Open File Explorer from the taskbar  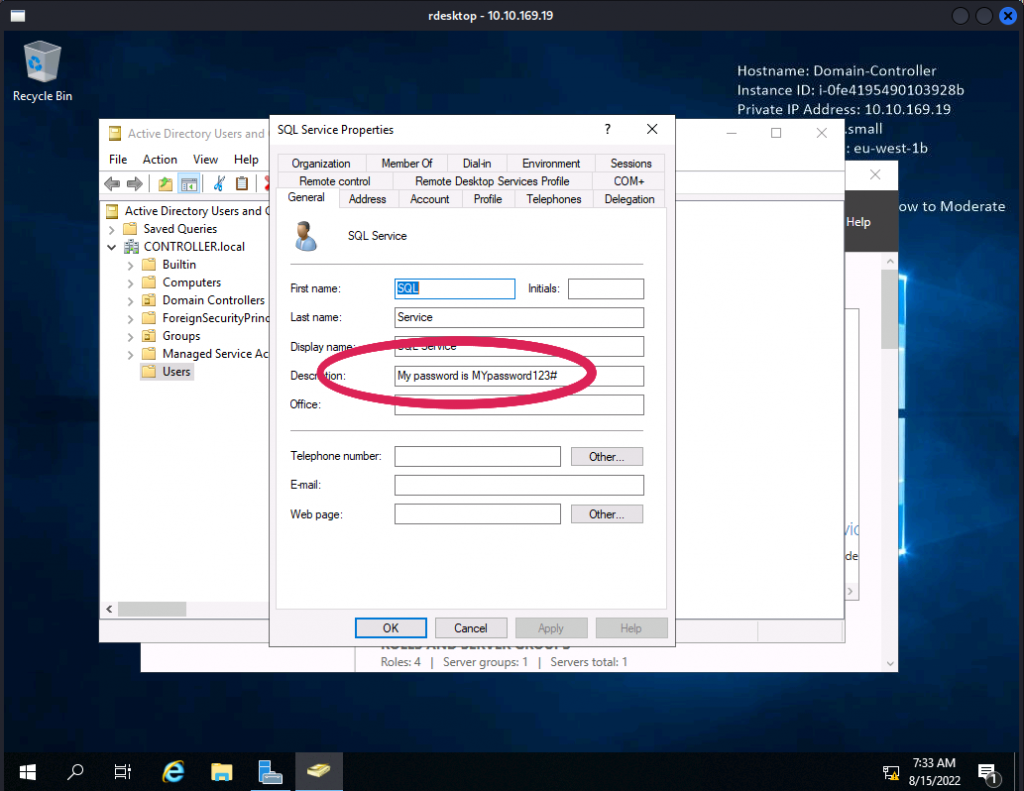click(222, 771)
